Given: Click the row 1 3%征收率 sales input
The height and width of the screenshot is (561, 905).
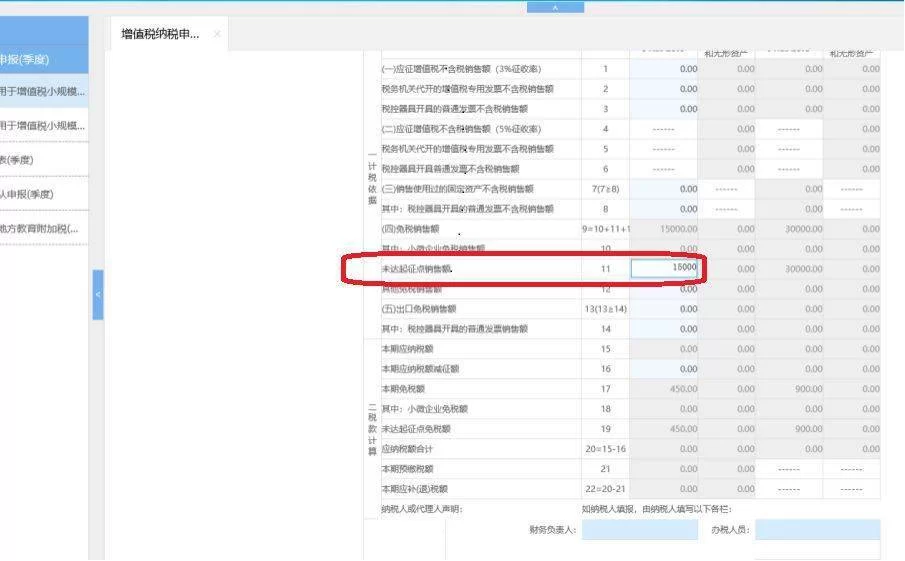Looking at the screenshot, I should [666, 69].
